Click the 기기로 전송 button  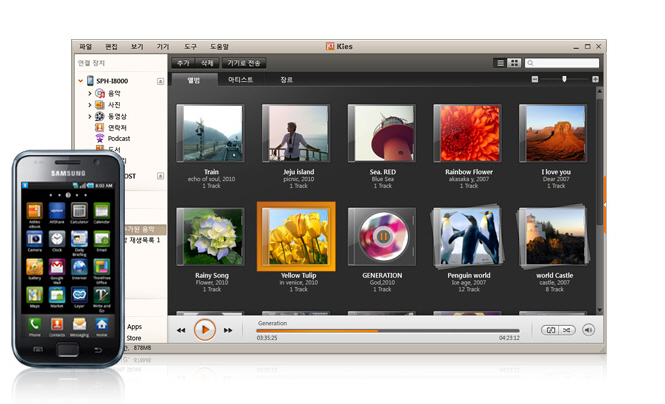pyautogui.click(x=244, y=62)
